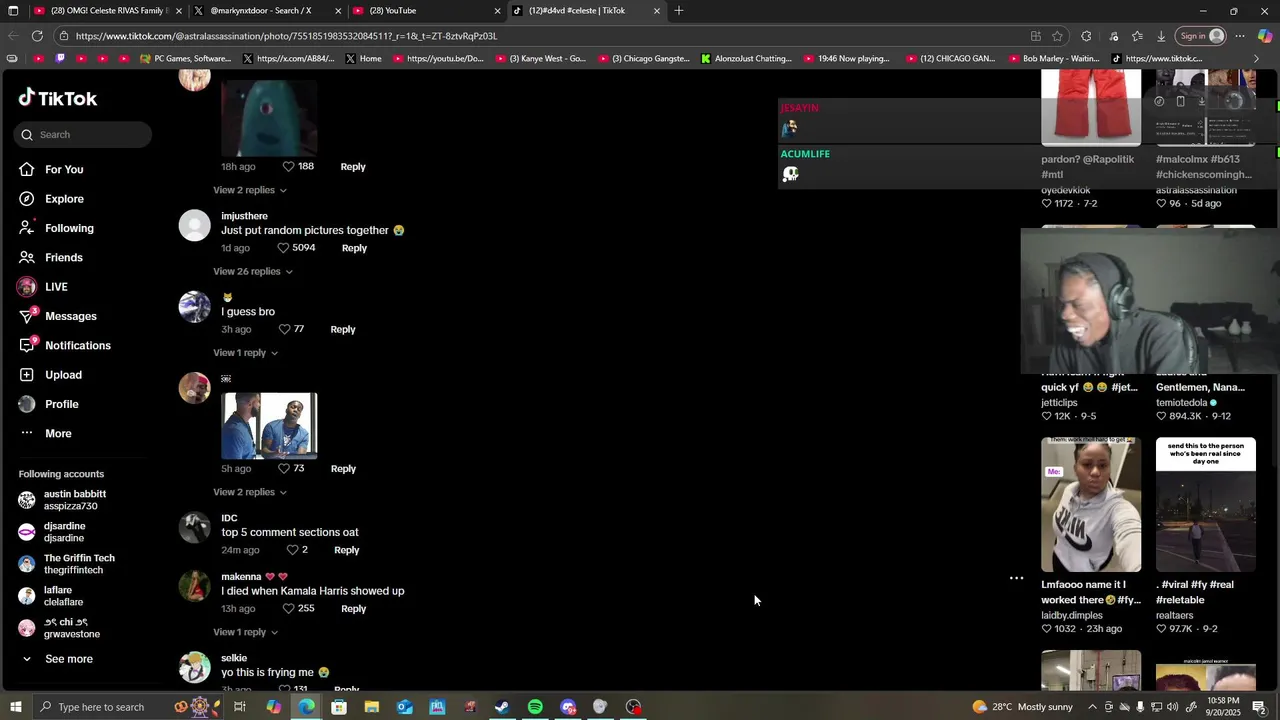This screenshot has height=720, width=1280.
Task: Expand View 2 replies under the 73-like comment
Action: click(x=249, y=492)
